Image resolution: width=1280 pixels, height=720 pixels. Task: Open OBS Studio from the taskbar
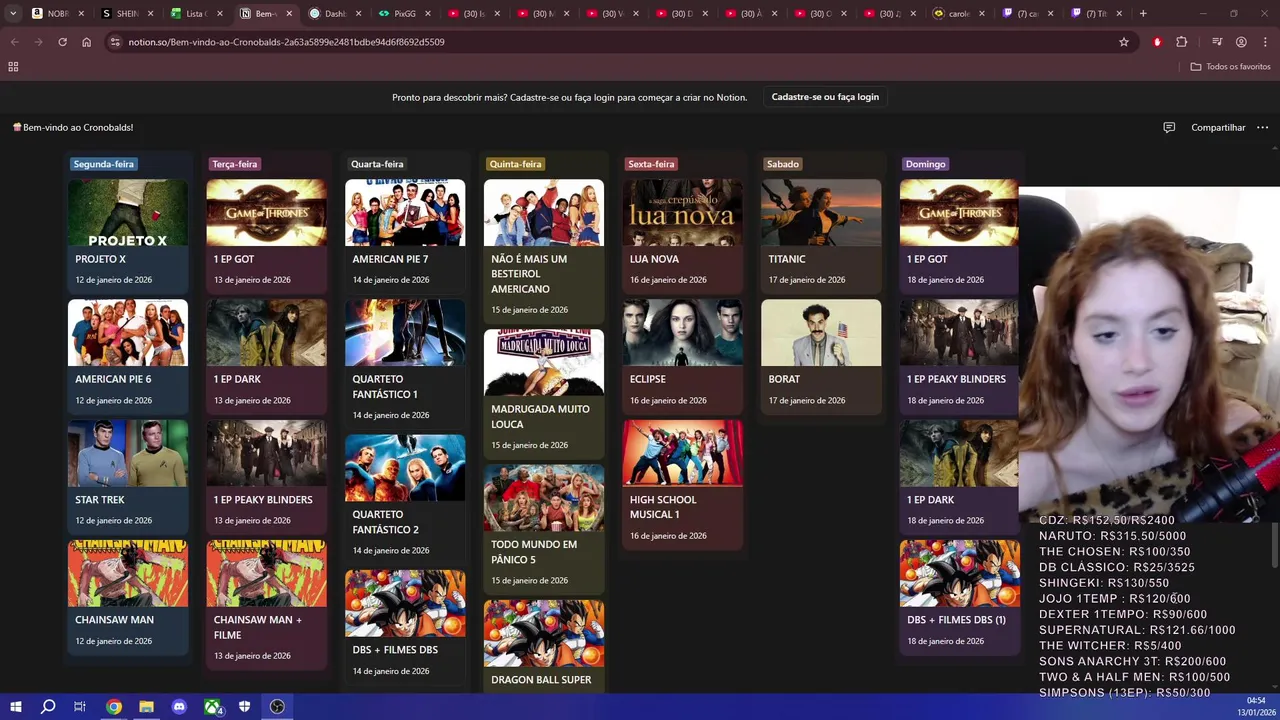click(x=277, y=707)
